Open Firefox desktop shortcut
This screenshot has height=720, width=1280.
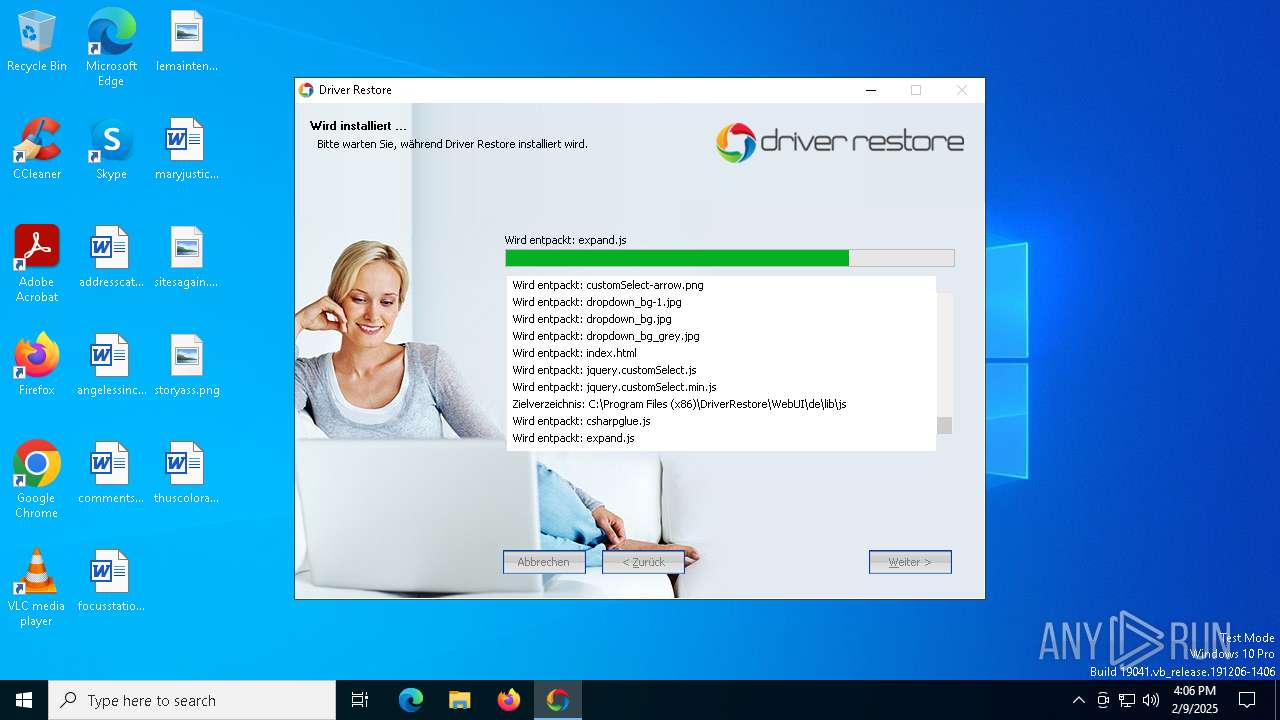click(37, 366)
